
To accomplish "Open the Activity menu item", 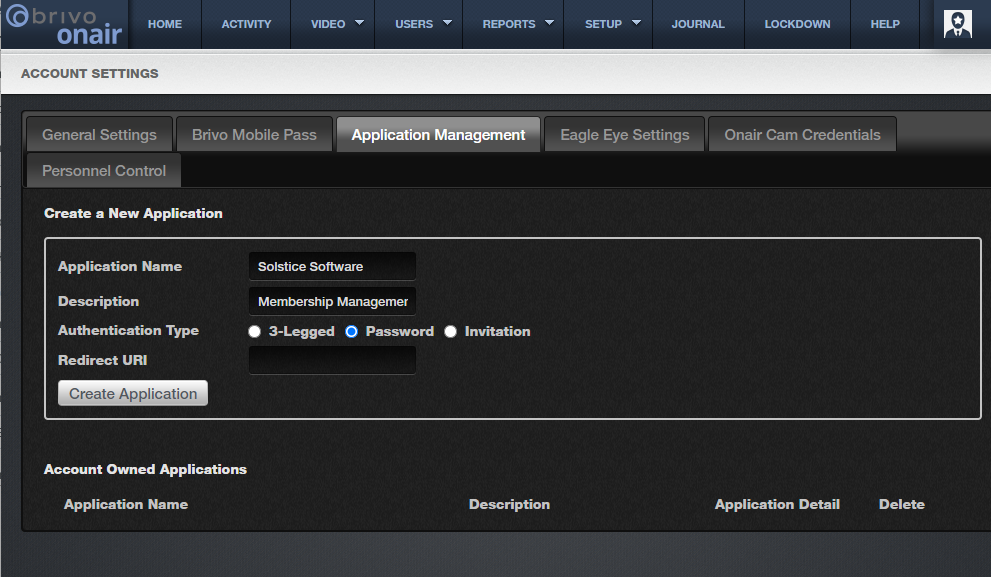I will pos(246,24).
